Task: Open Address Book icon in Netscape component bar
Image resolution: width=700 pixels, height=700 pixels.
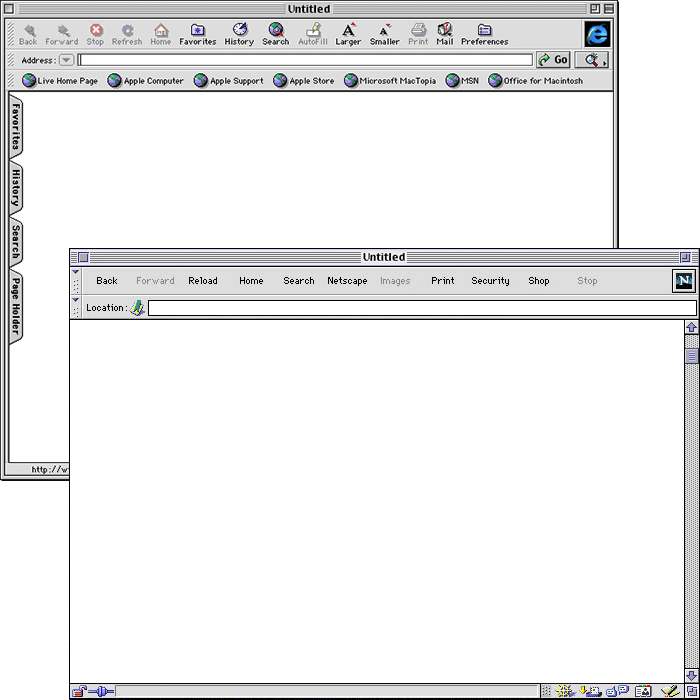Action: [643, 692]
